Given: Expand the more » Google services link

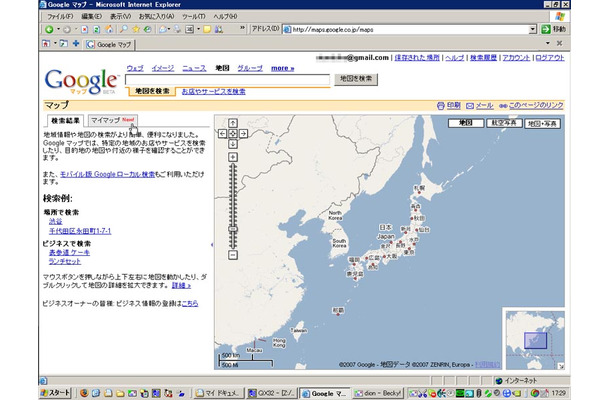Looking at the screenshot, I should pyautogui.click(x=281, y=69).
